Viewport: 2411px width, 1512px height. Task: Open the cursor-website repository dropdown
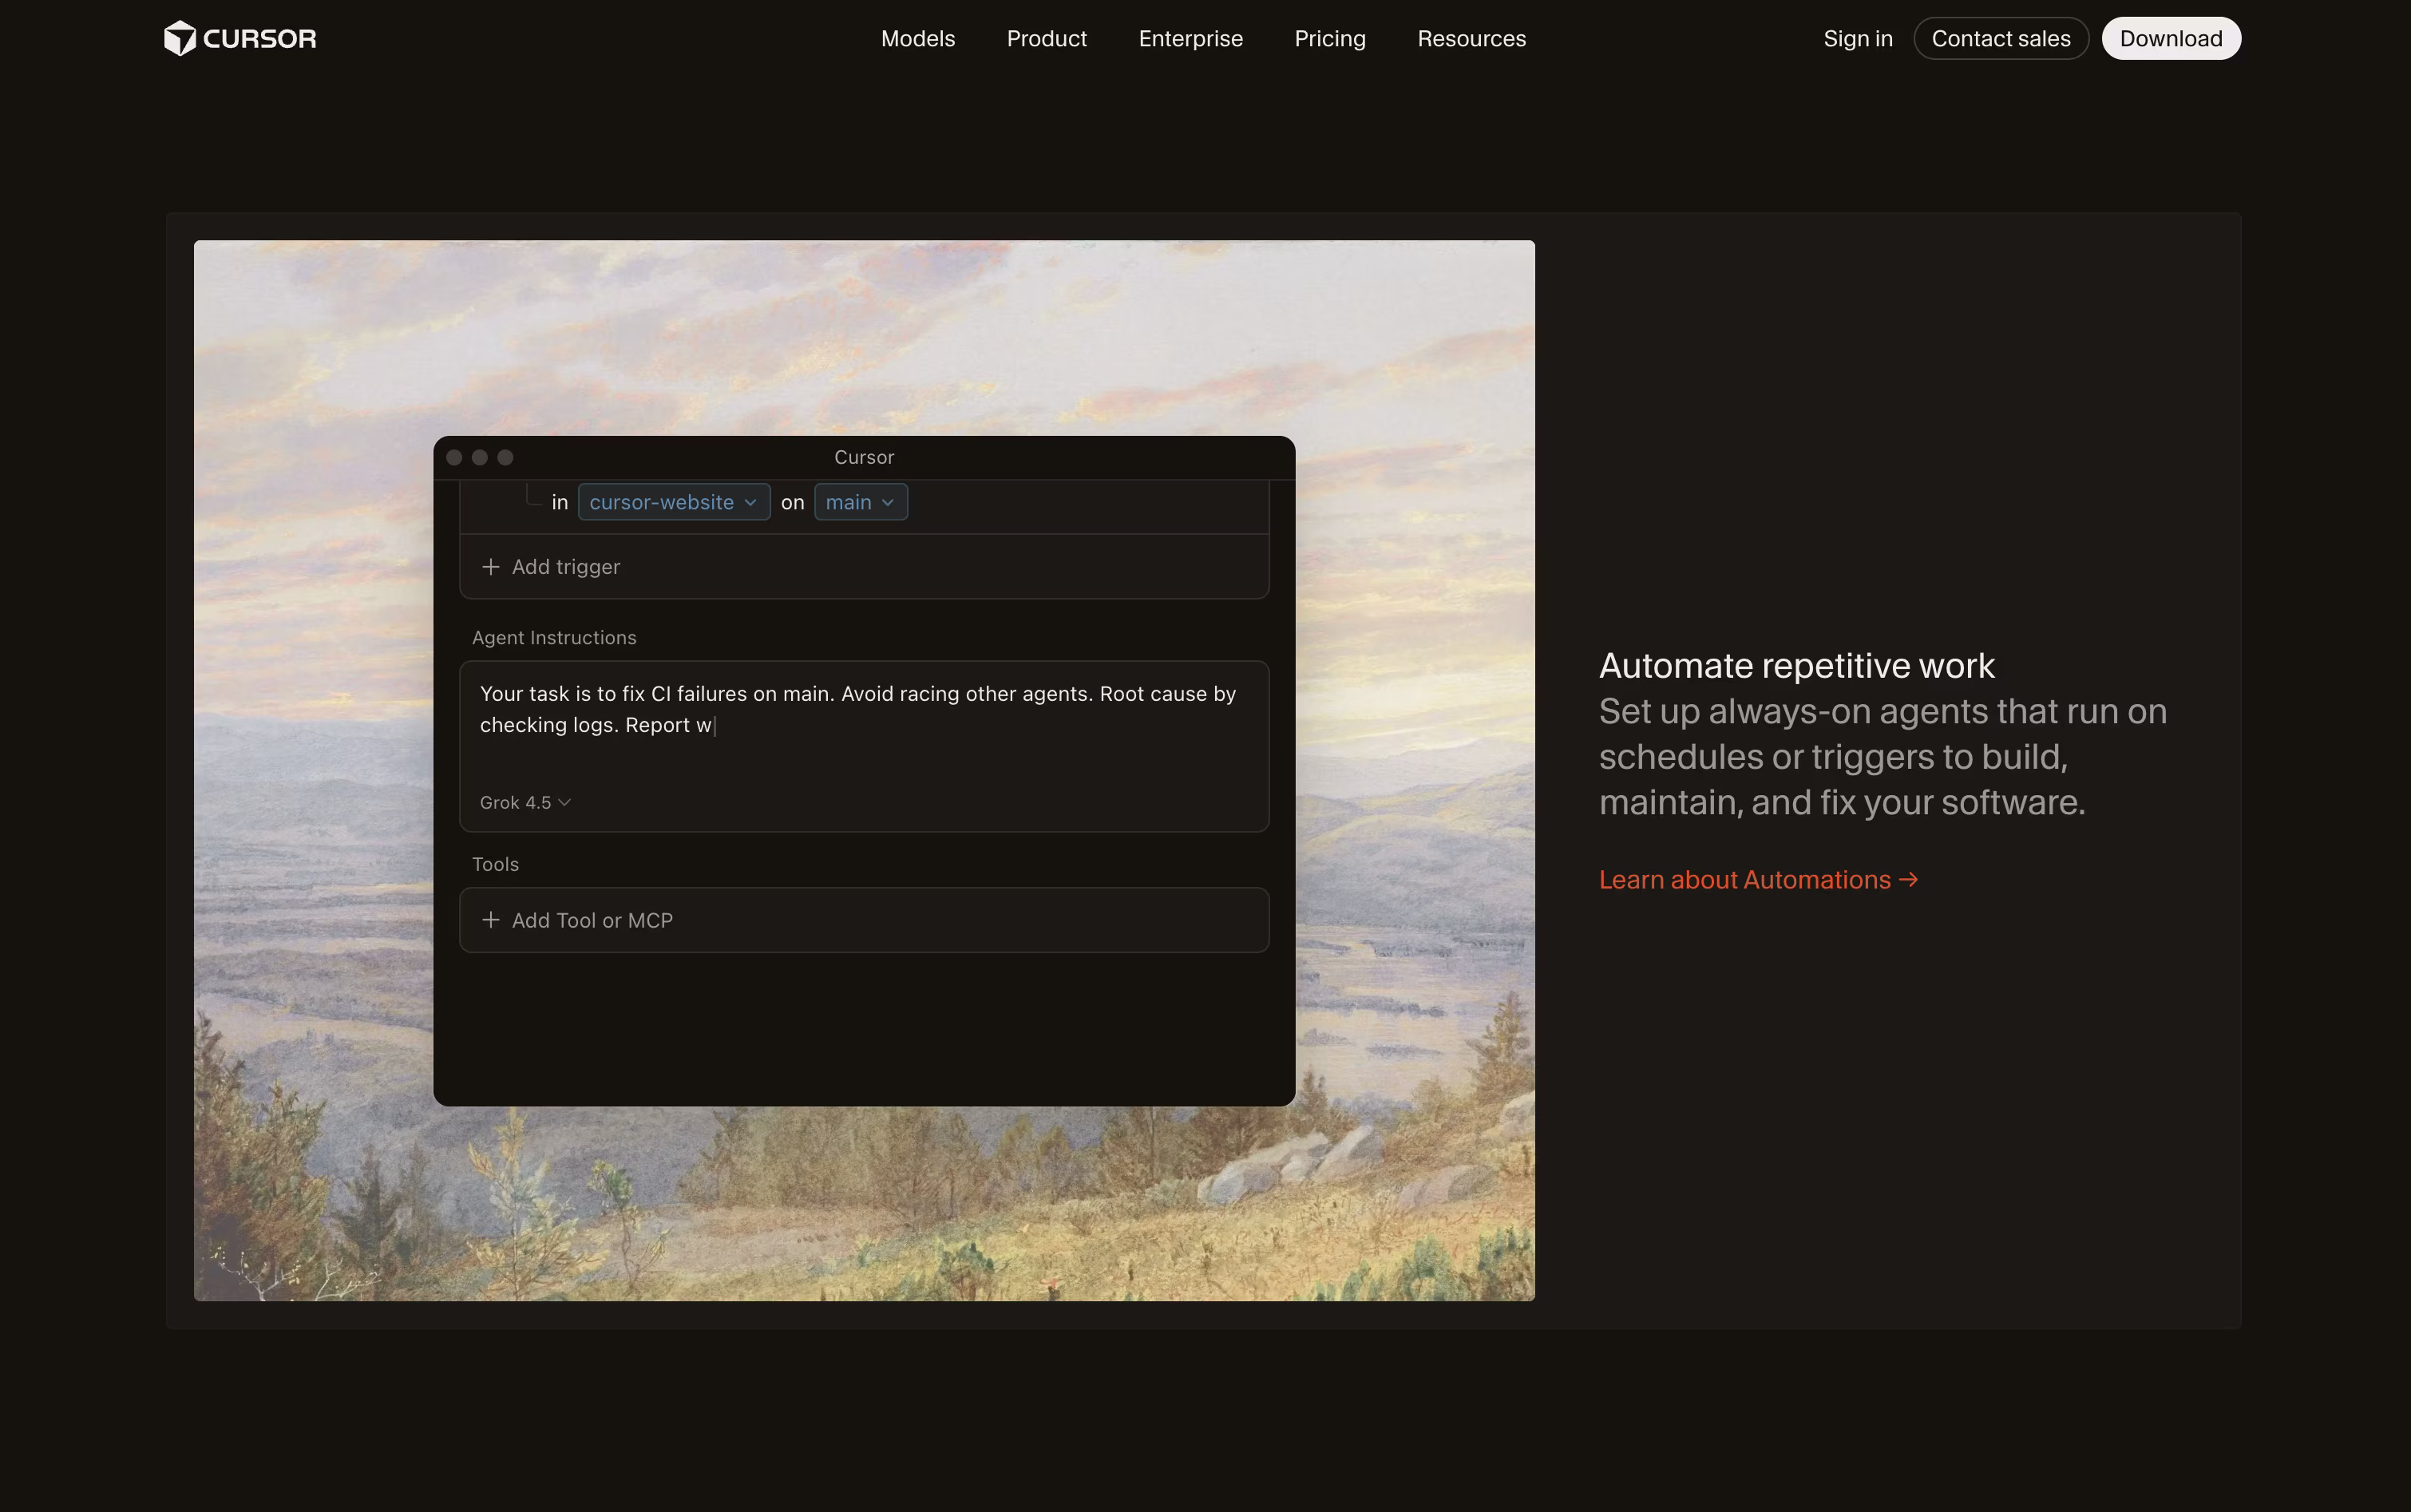pyautogui.click(x=673, y=502)
